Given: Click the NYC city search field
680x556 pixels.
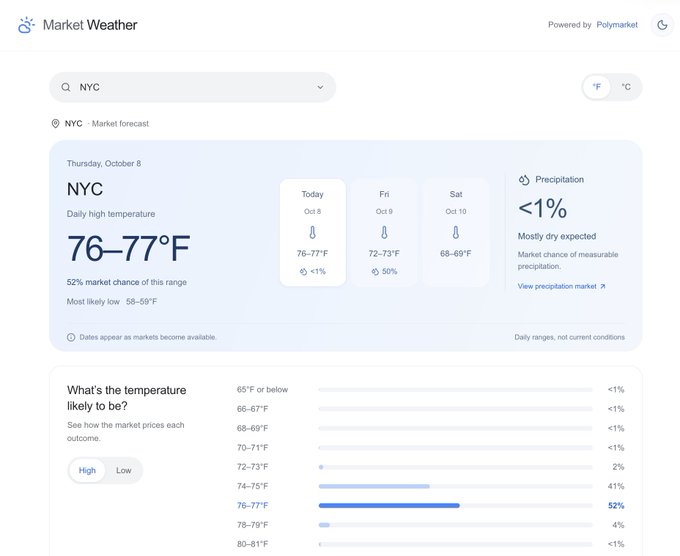Looking at the screenshot, I should [x=193, y=87].
